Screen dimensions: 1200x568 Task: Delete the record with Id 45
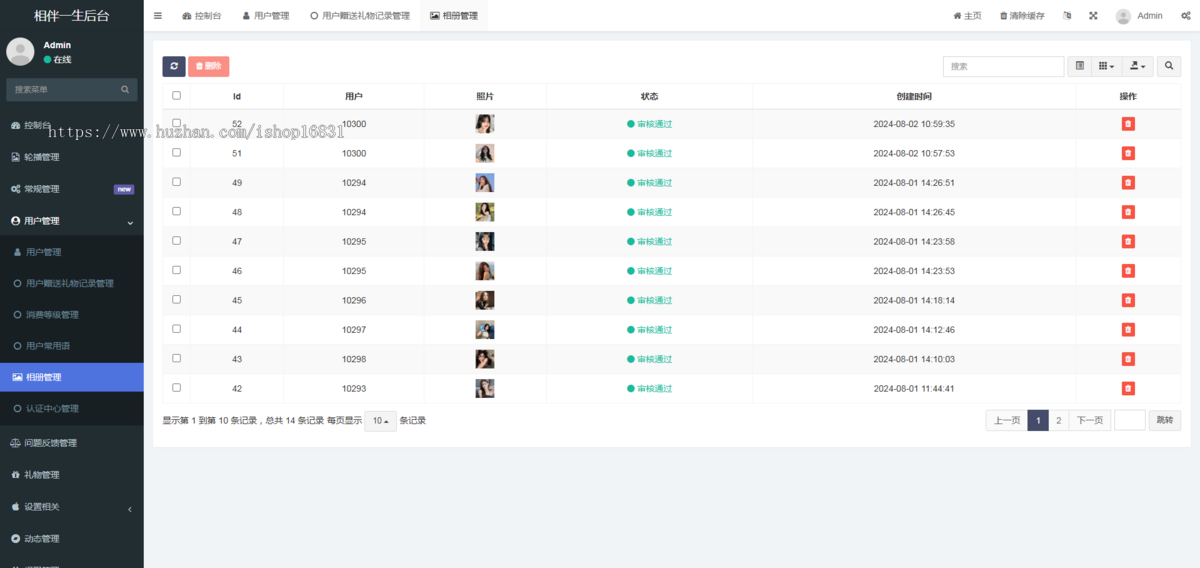[1128, 300]
